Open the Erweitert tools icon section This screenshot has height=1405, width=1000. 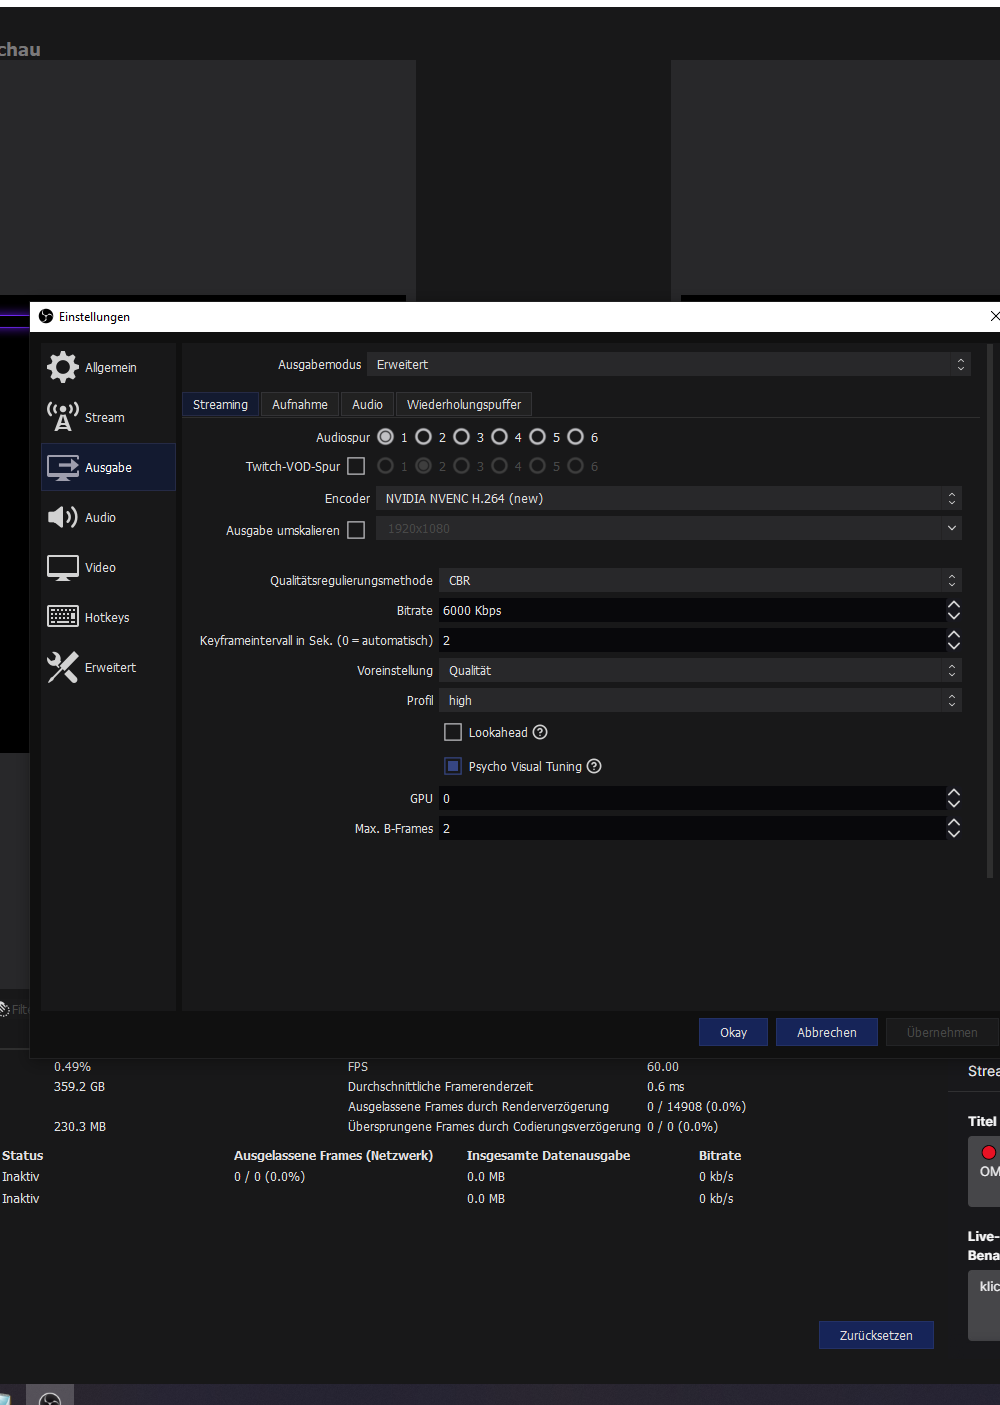(63, 667)
